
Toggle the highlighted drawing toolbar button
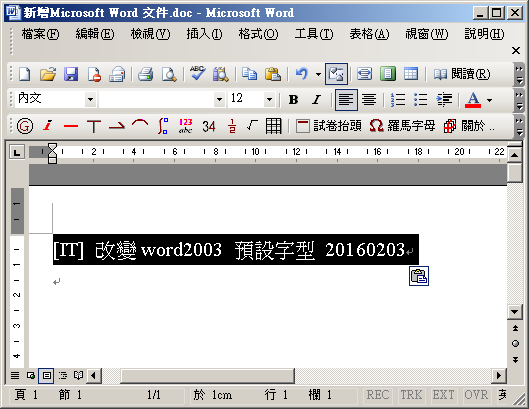pyautogui.click(x=336, y=74)
